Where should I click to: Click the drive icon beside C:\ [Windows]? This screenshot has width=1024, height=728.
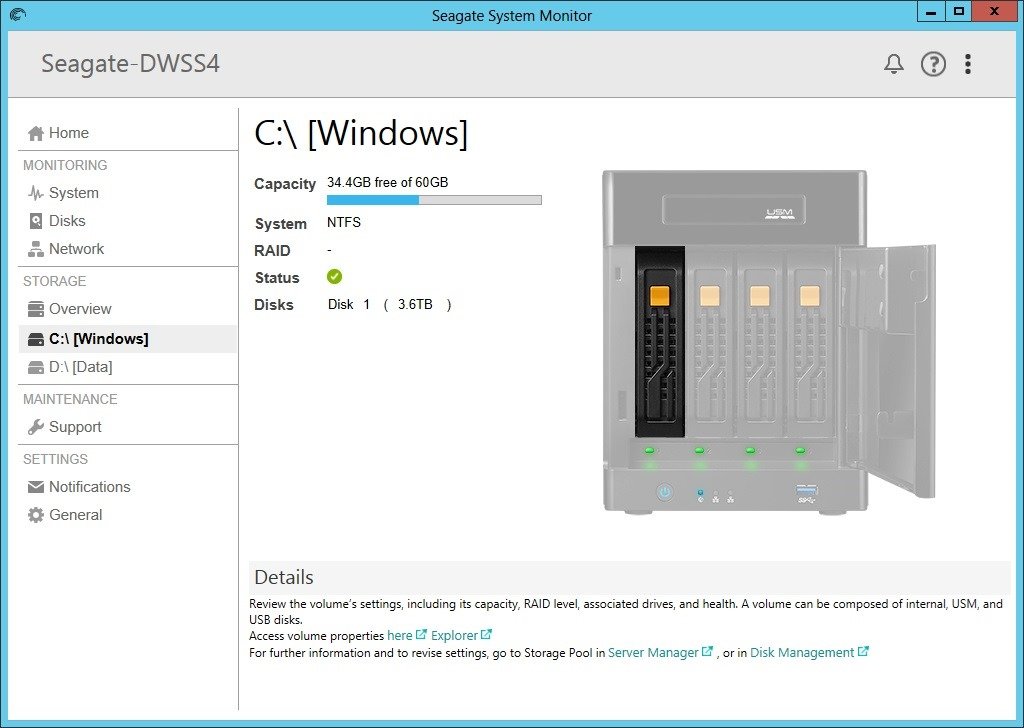point(36,340)
